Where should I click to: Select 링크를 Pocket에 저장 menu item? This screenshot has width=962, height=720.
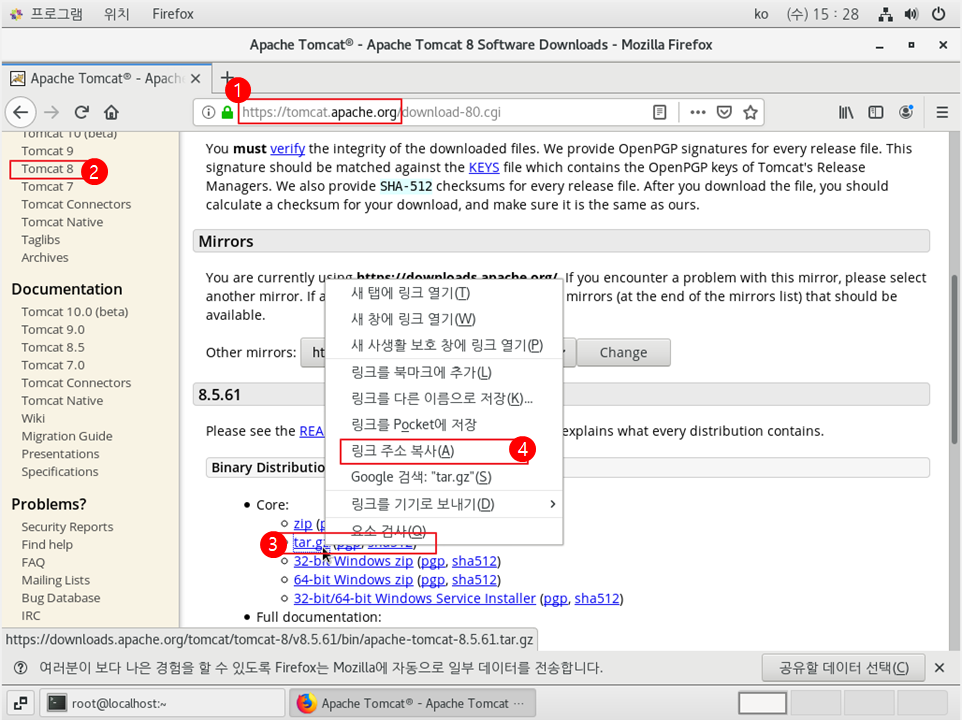coord(444,424)
